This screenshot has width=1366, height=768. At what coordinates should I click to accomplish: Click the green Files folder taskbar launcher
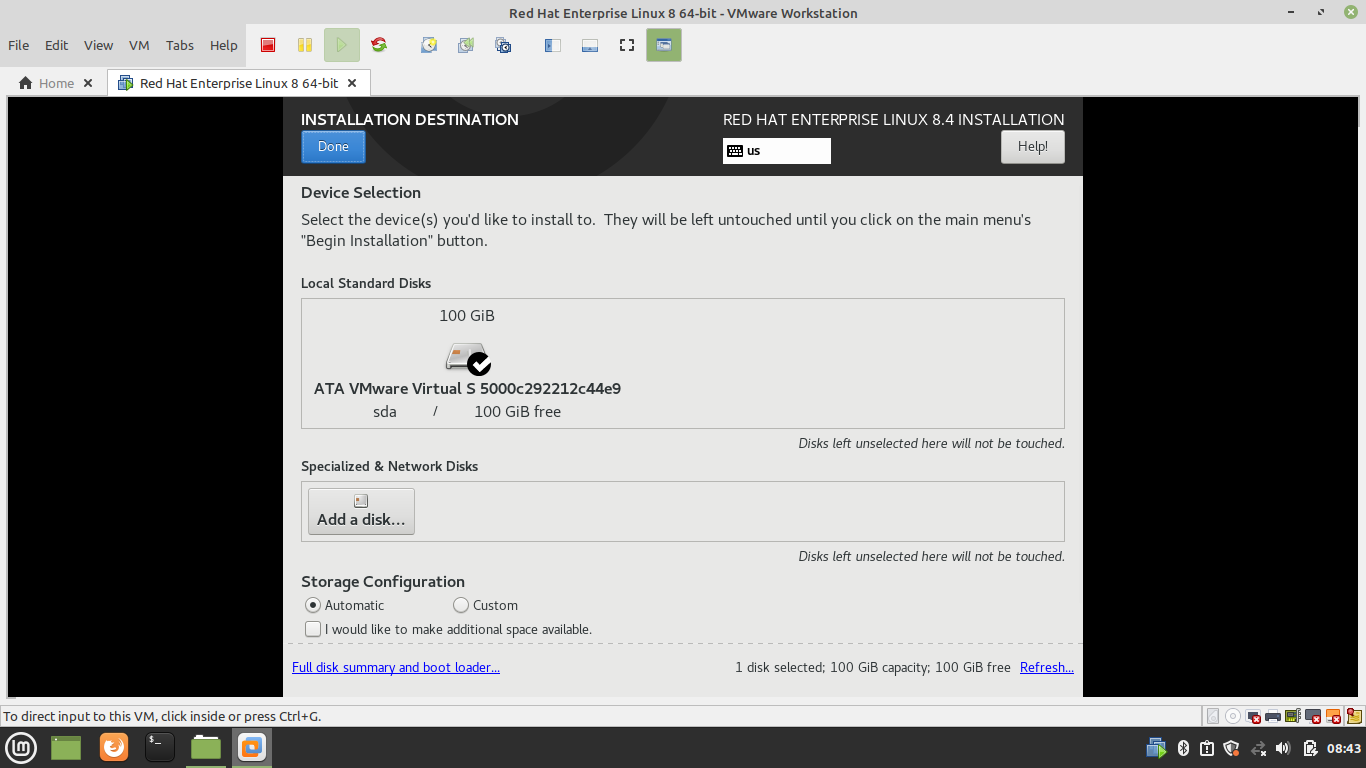[66, 747]
